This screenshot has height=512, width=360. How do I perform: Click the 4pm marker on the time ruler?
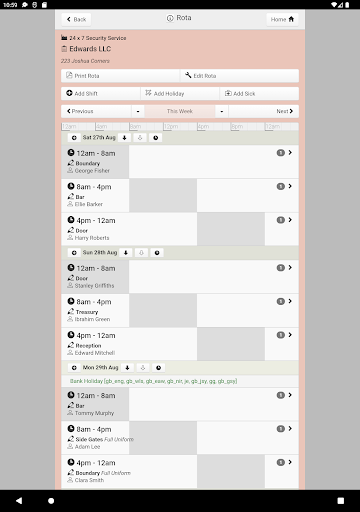click(203, 127)
